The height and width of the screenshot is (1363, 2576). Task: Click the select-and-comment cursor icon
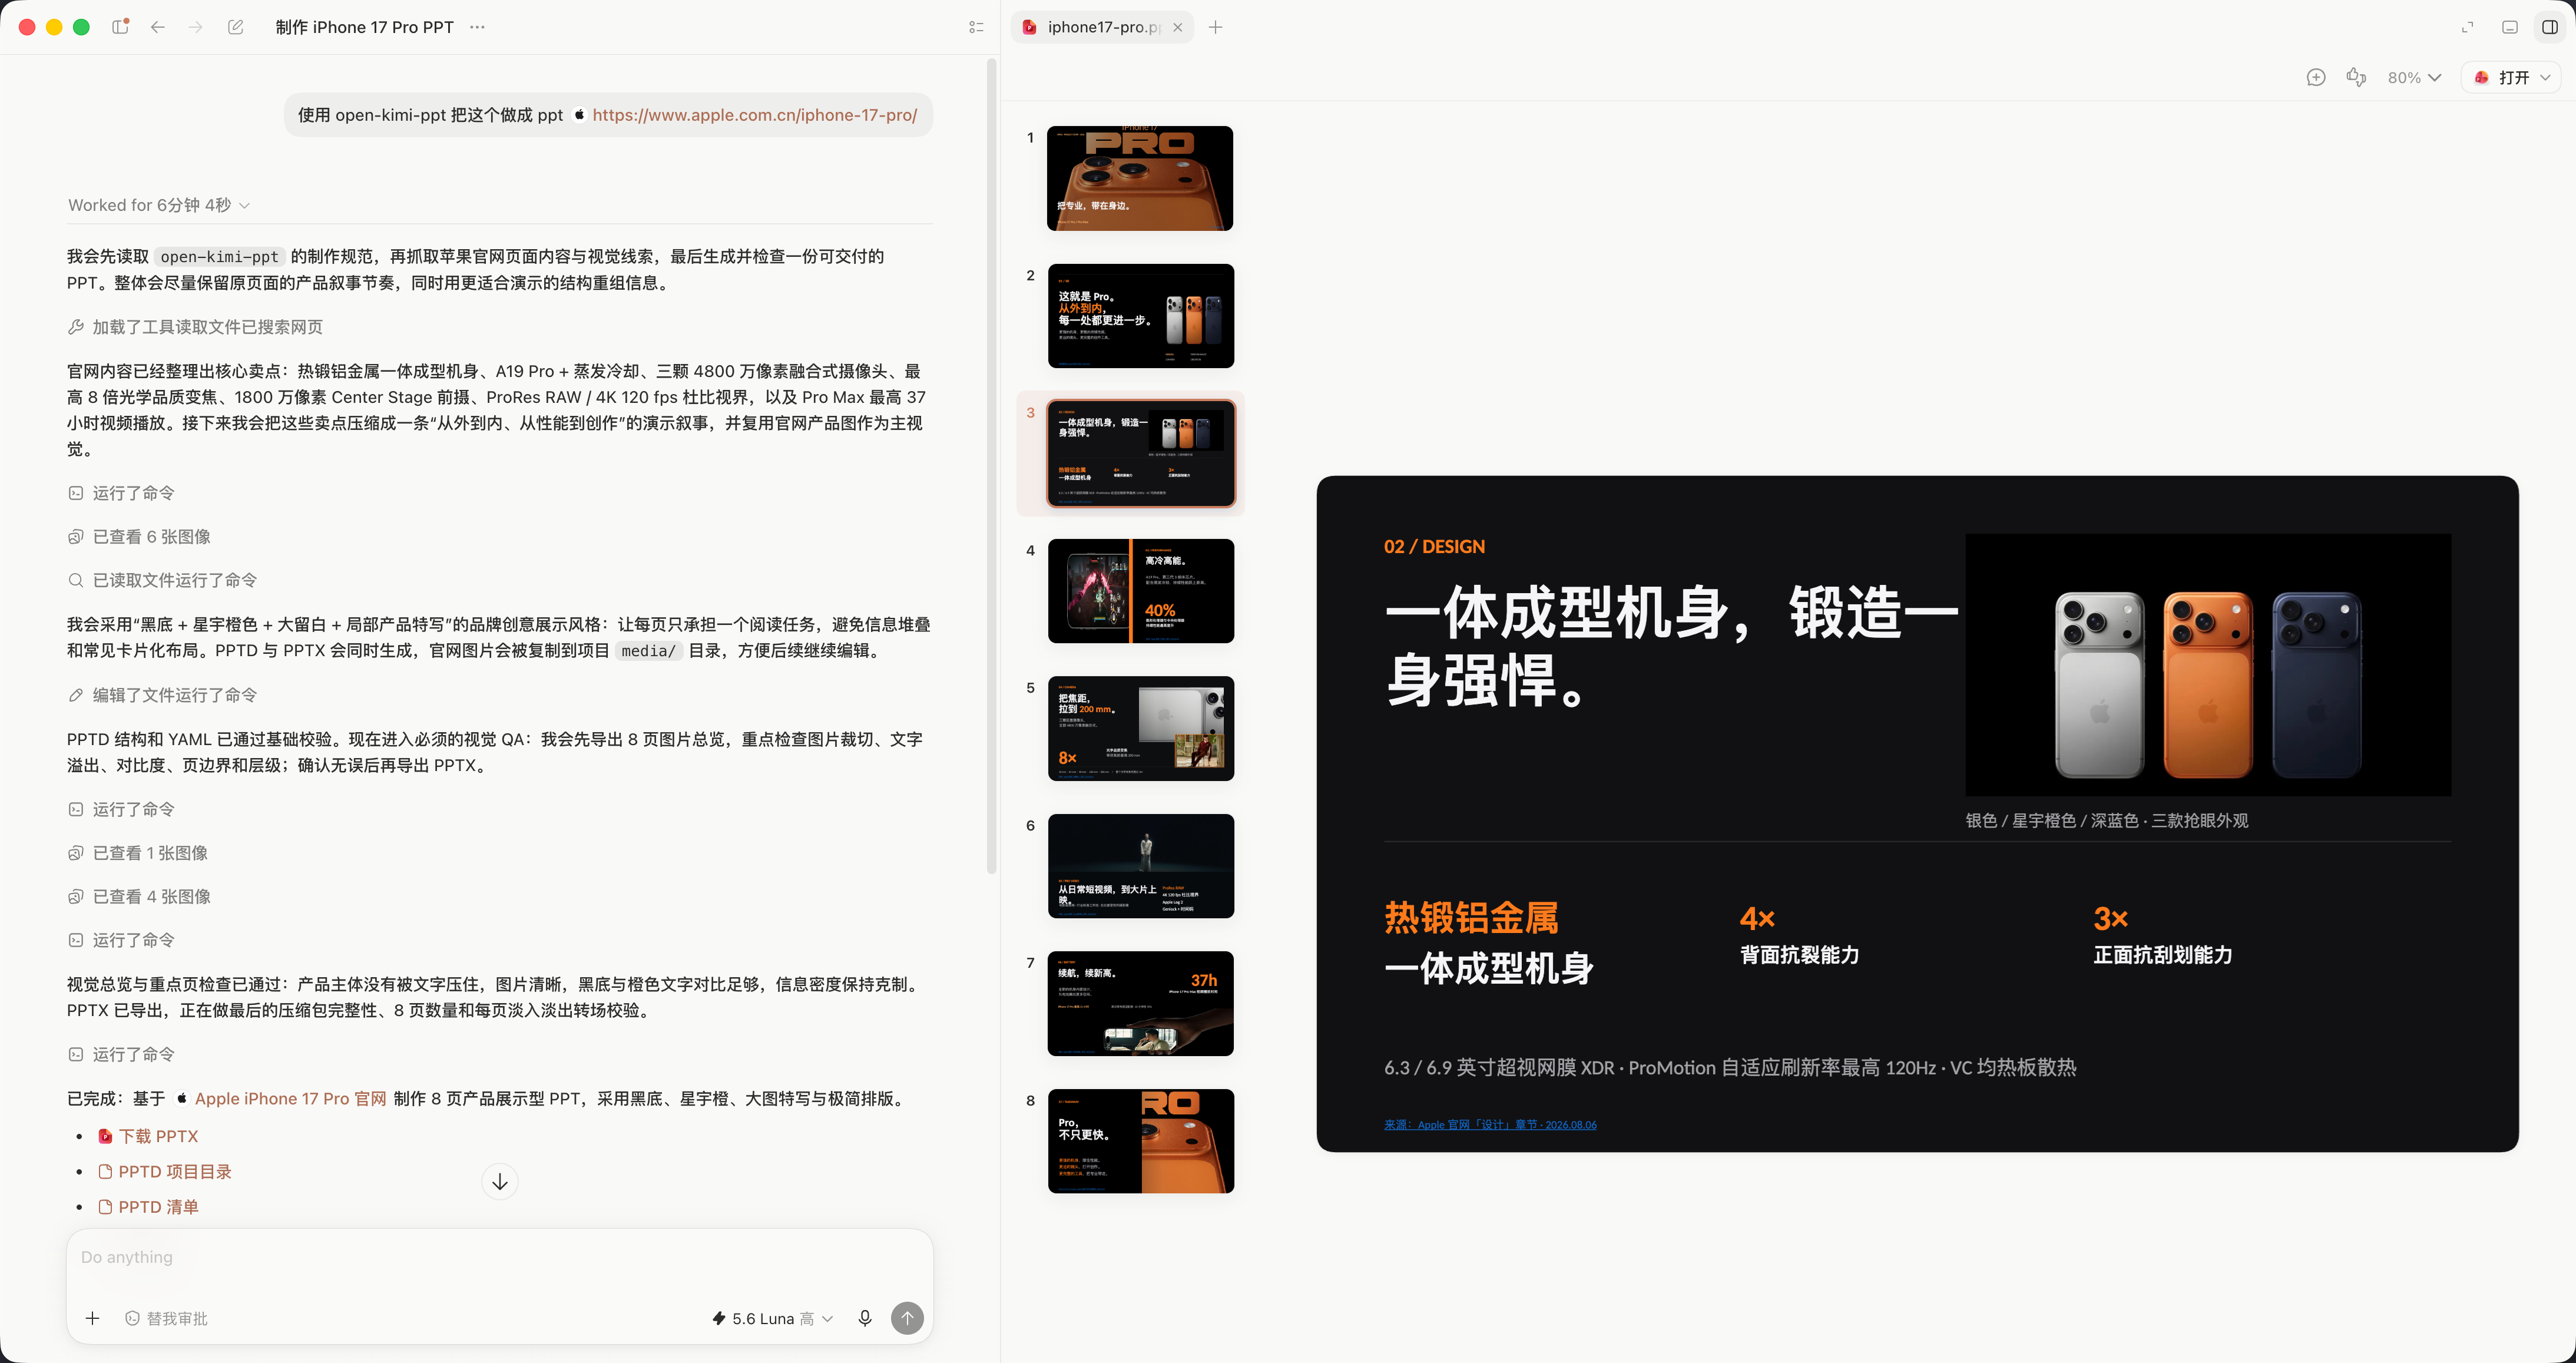point(2356,77)
